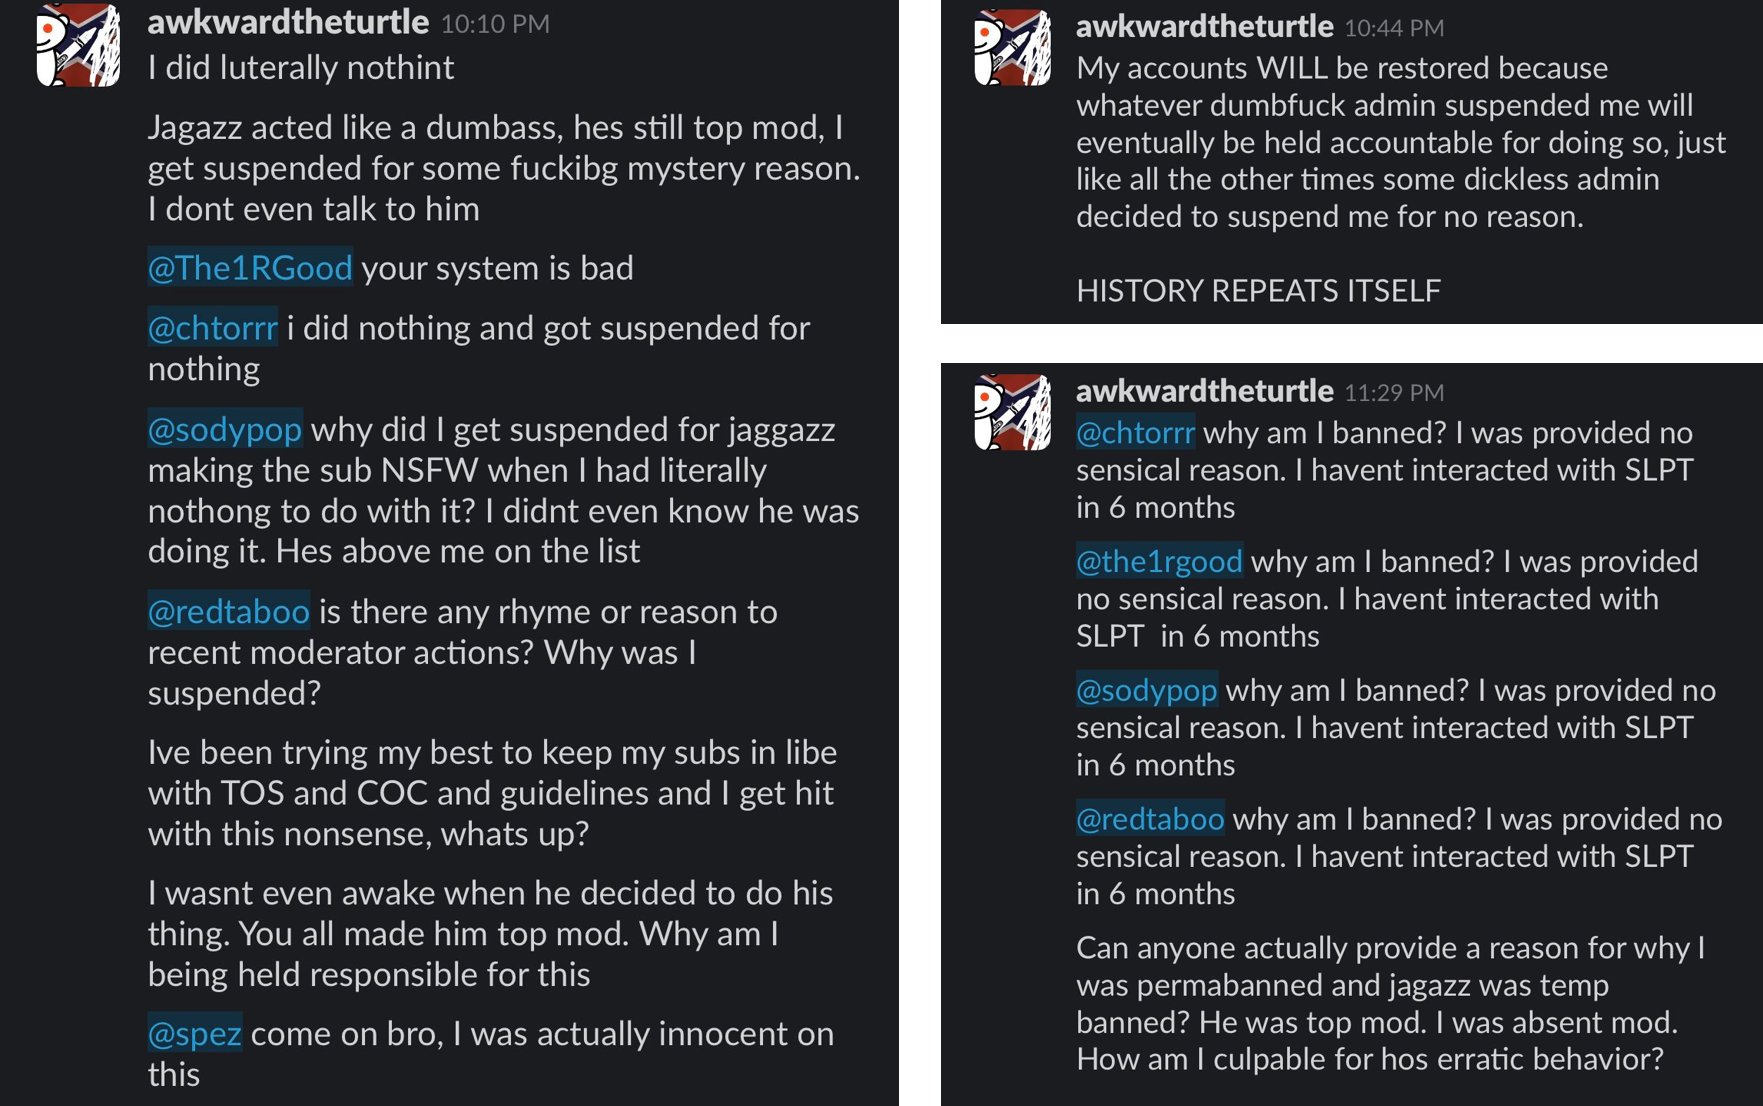Click the "I did luterally nothint" message
The height and width of the screenshot is (1106, 1763).
(300, 68)
